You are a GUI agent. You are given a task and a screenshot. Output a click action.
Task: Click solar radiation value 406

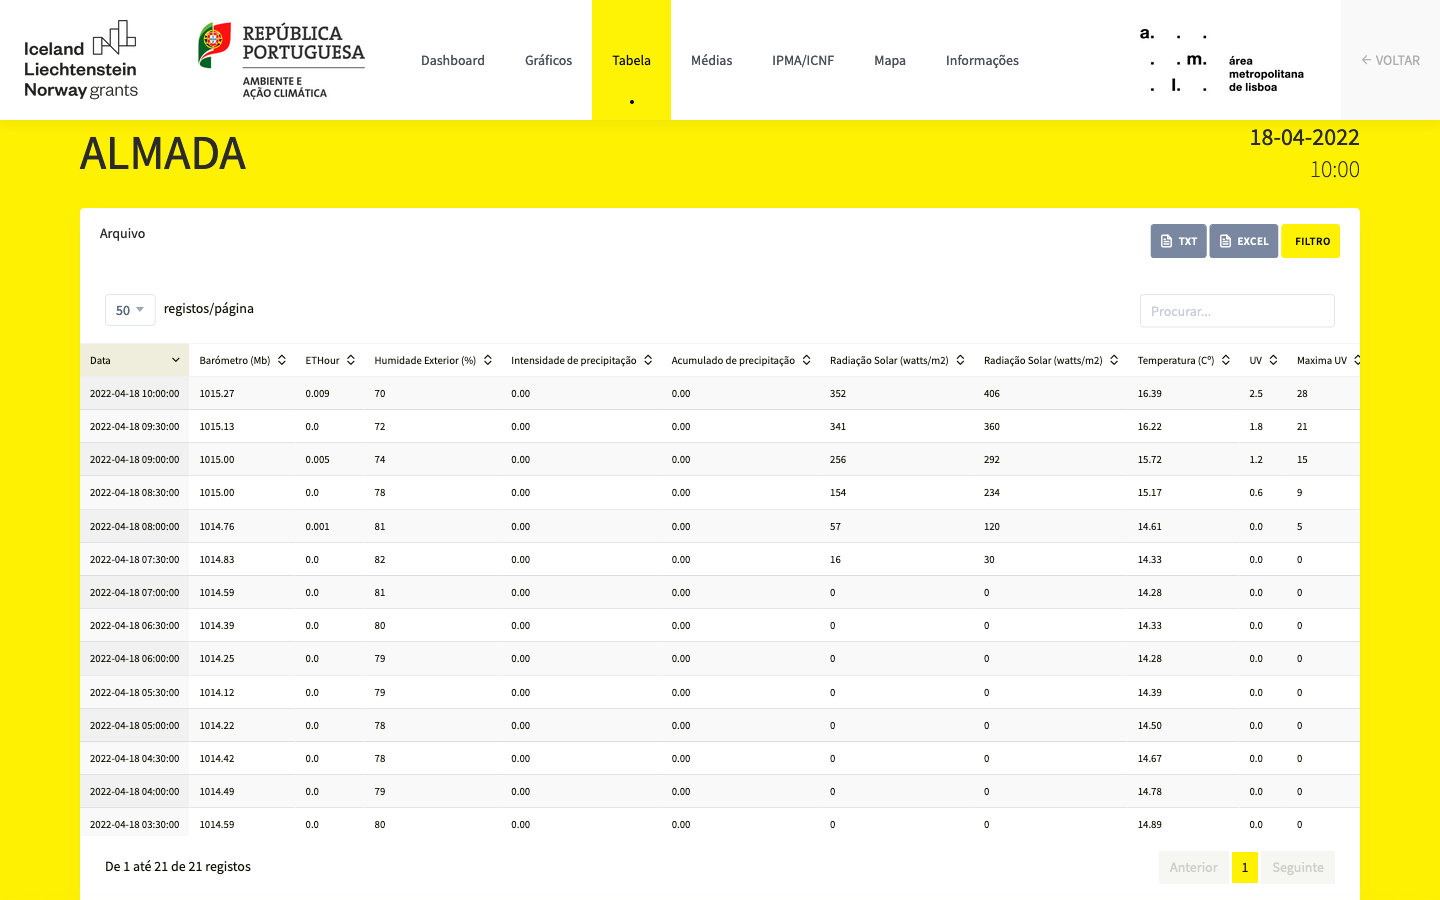coord(992,393)
